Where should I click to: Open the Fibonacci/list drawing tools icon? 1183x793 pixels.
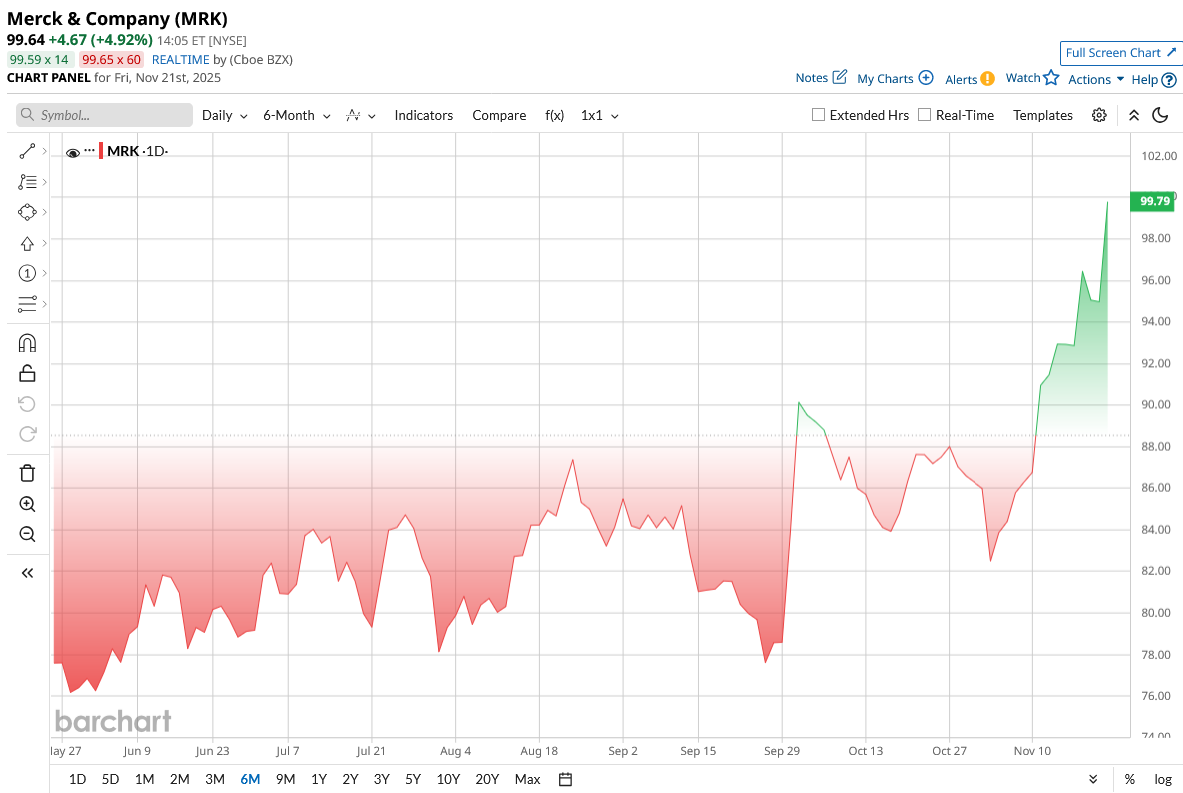pyautogui.click(x=27, y=182)
